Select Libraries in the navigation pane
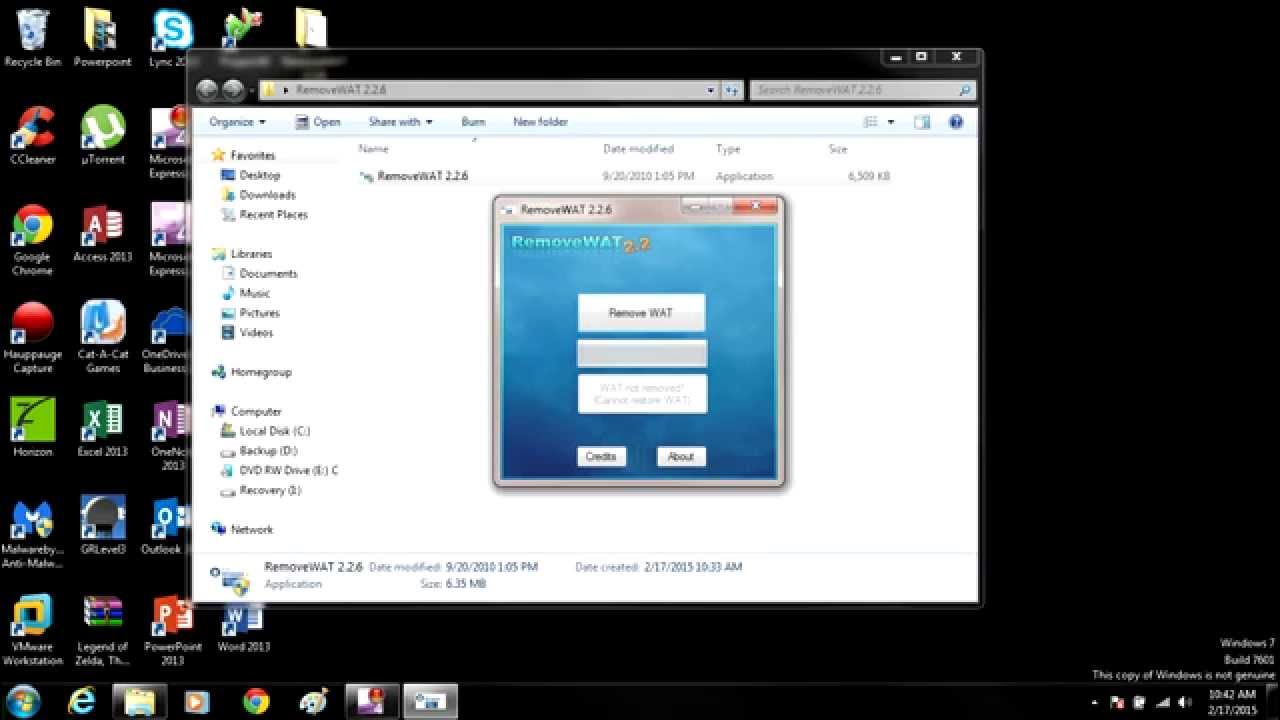This screenshot has height=720, width=1280. pyautogui.click(x=251, y=254)
